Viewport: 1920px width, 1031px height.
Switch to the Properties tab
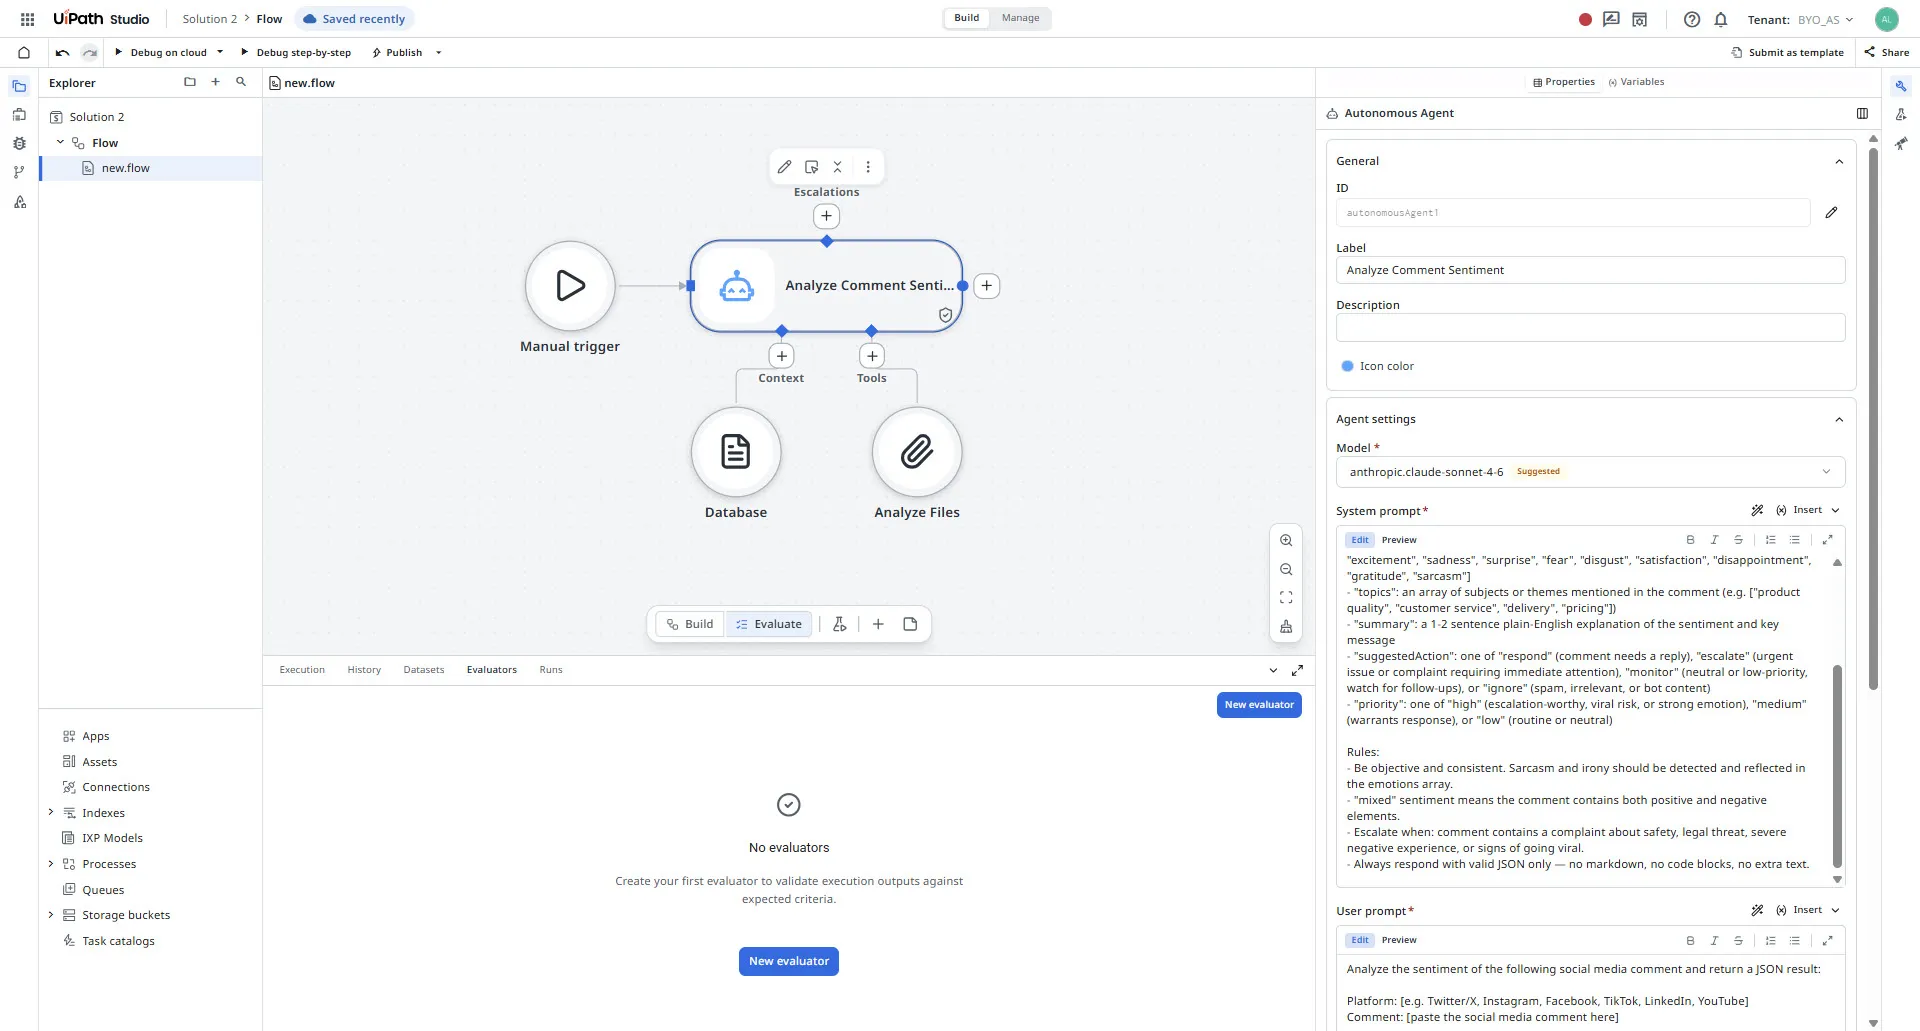pos(1563,82)
